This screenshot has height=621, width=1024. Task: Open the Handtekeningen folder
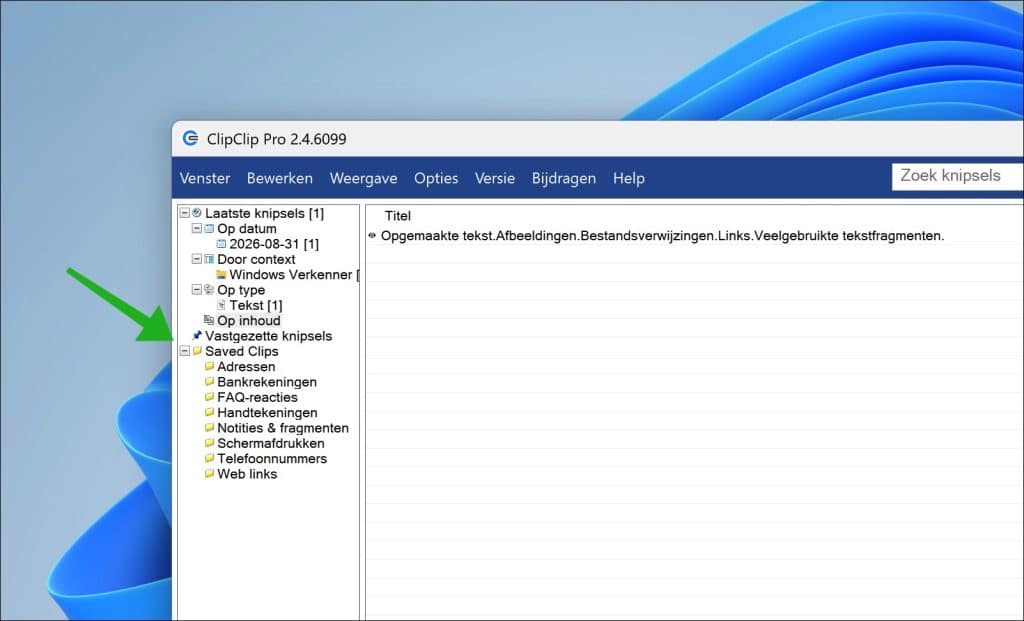[x=268, y=413]
